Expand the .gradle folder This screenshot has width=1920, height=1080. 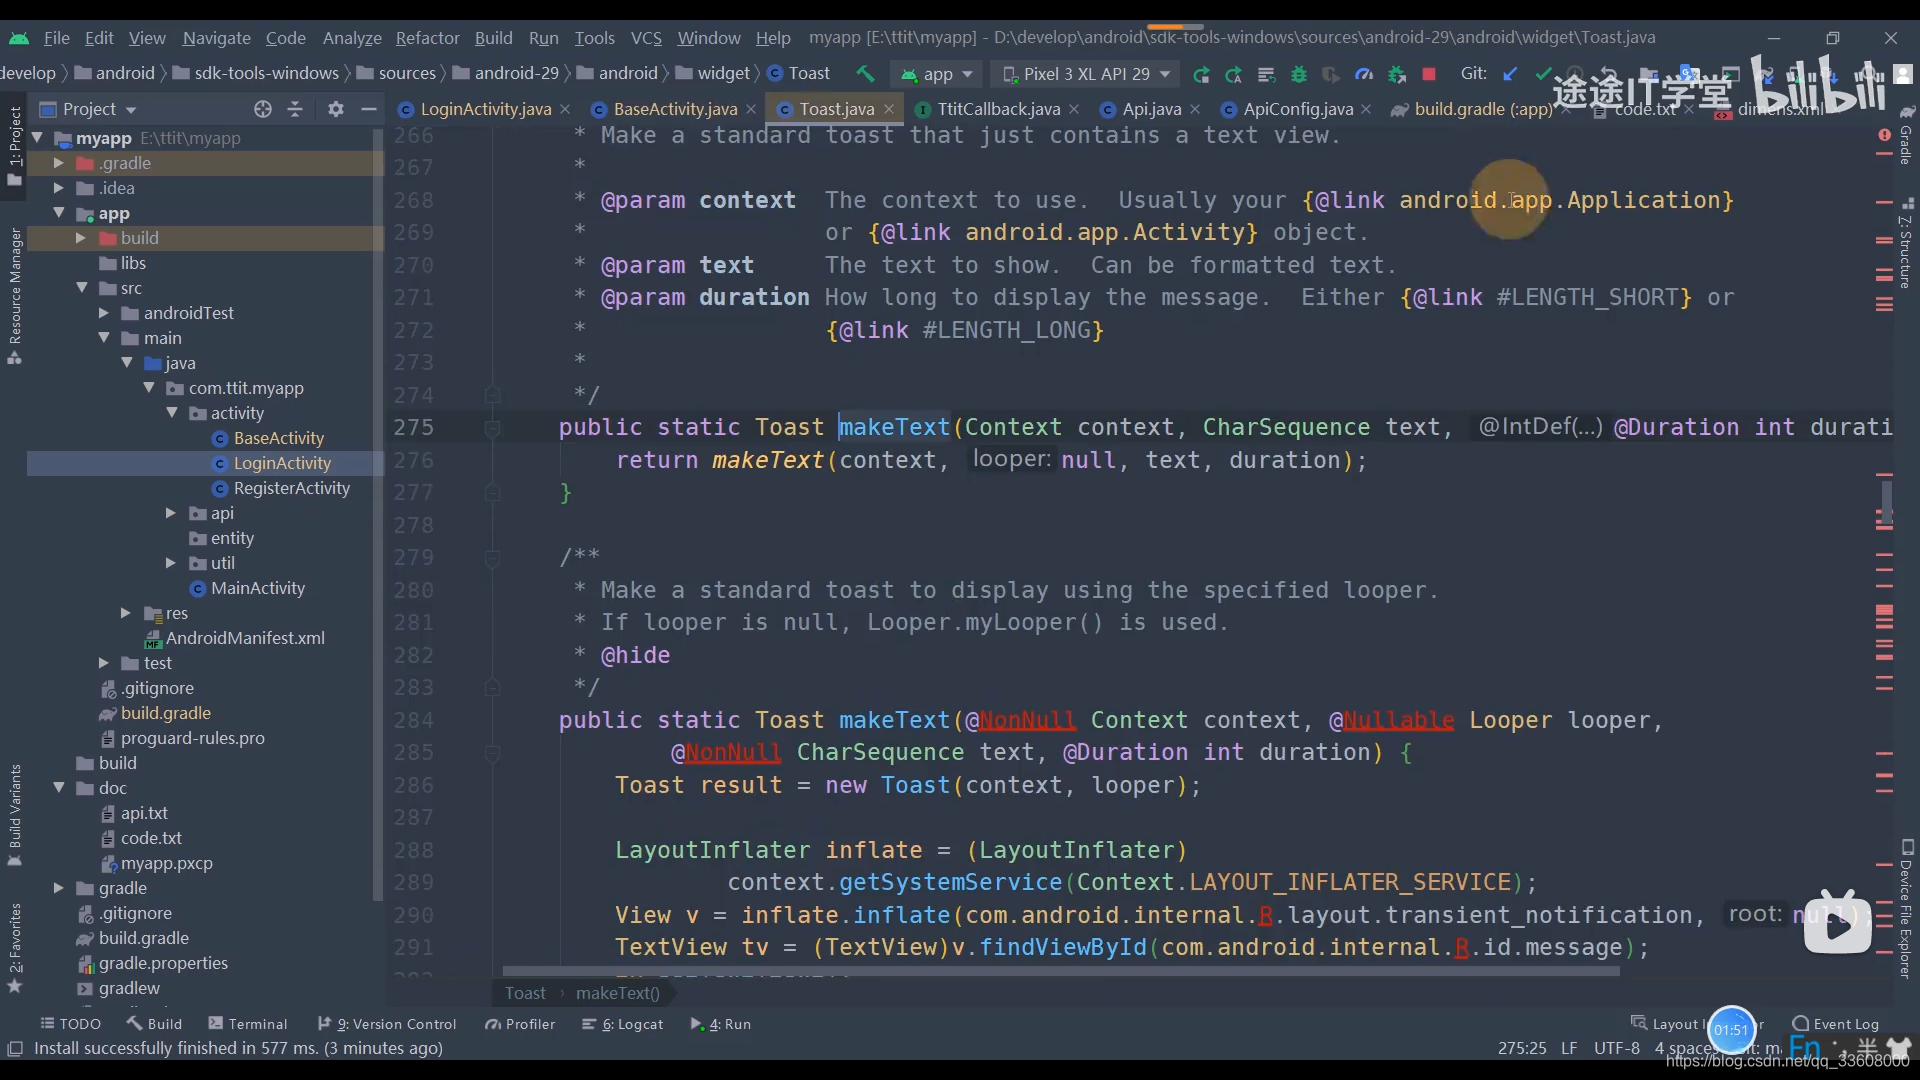(x=59, y=163)
